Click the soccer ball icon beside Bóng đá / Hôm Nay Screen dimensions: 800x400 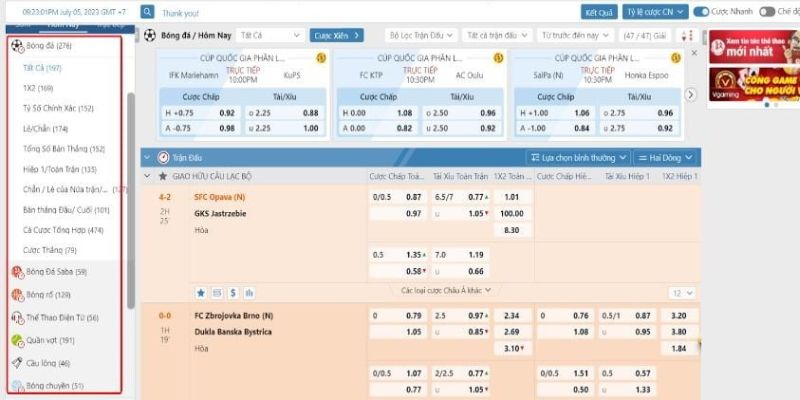[150, 35]
